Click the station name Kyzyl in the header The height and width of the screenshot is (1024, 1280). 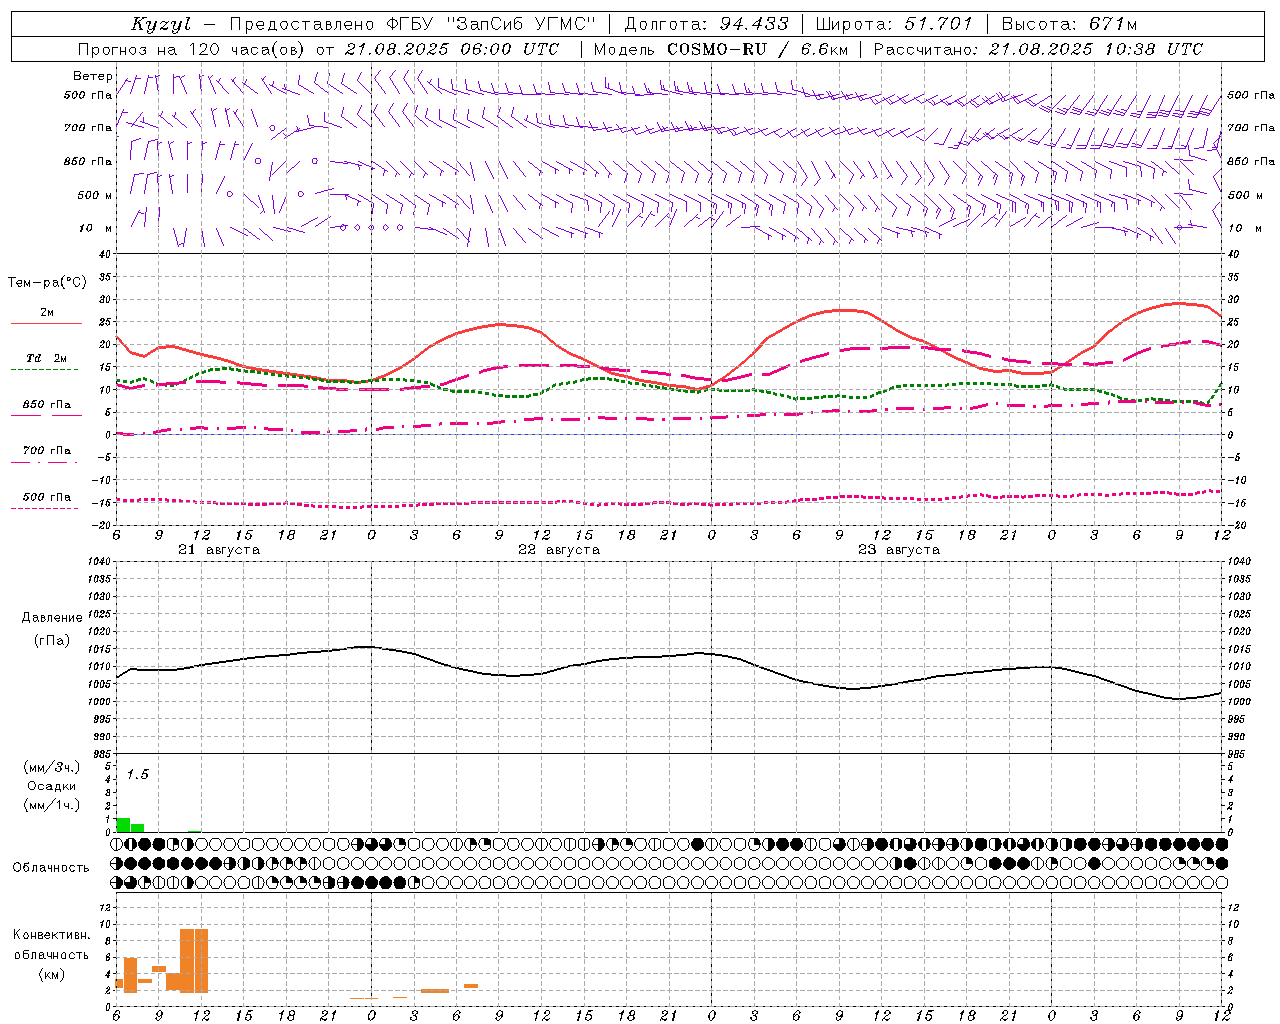pos(161,24)
